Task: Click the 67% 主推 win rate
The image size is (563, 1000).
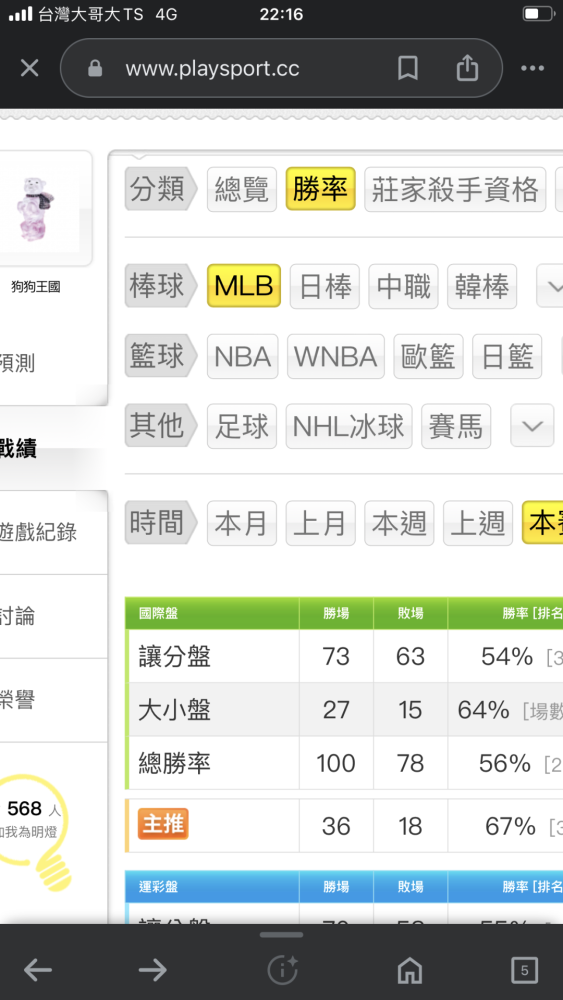Action: (x=510, y=827)
